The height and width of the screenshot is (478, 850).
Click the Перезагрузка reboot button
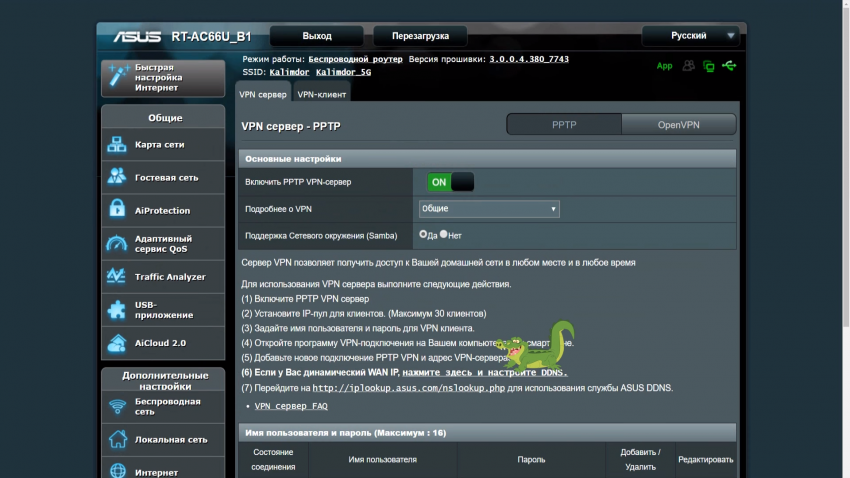click(420, 36)
